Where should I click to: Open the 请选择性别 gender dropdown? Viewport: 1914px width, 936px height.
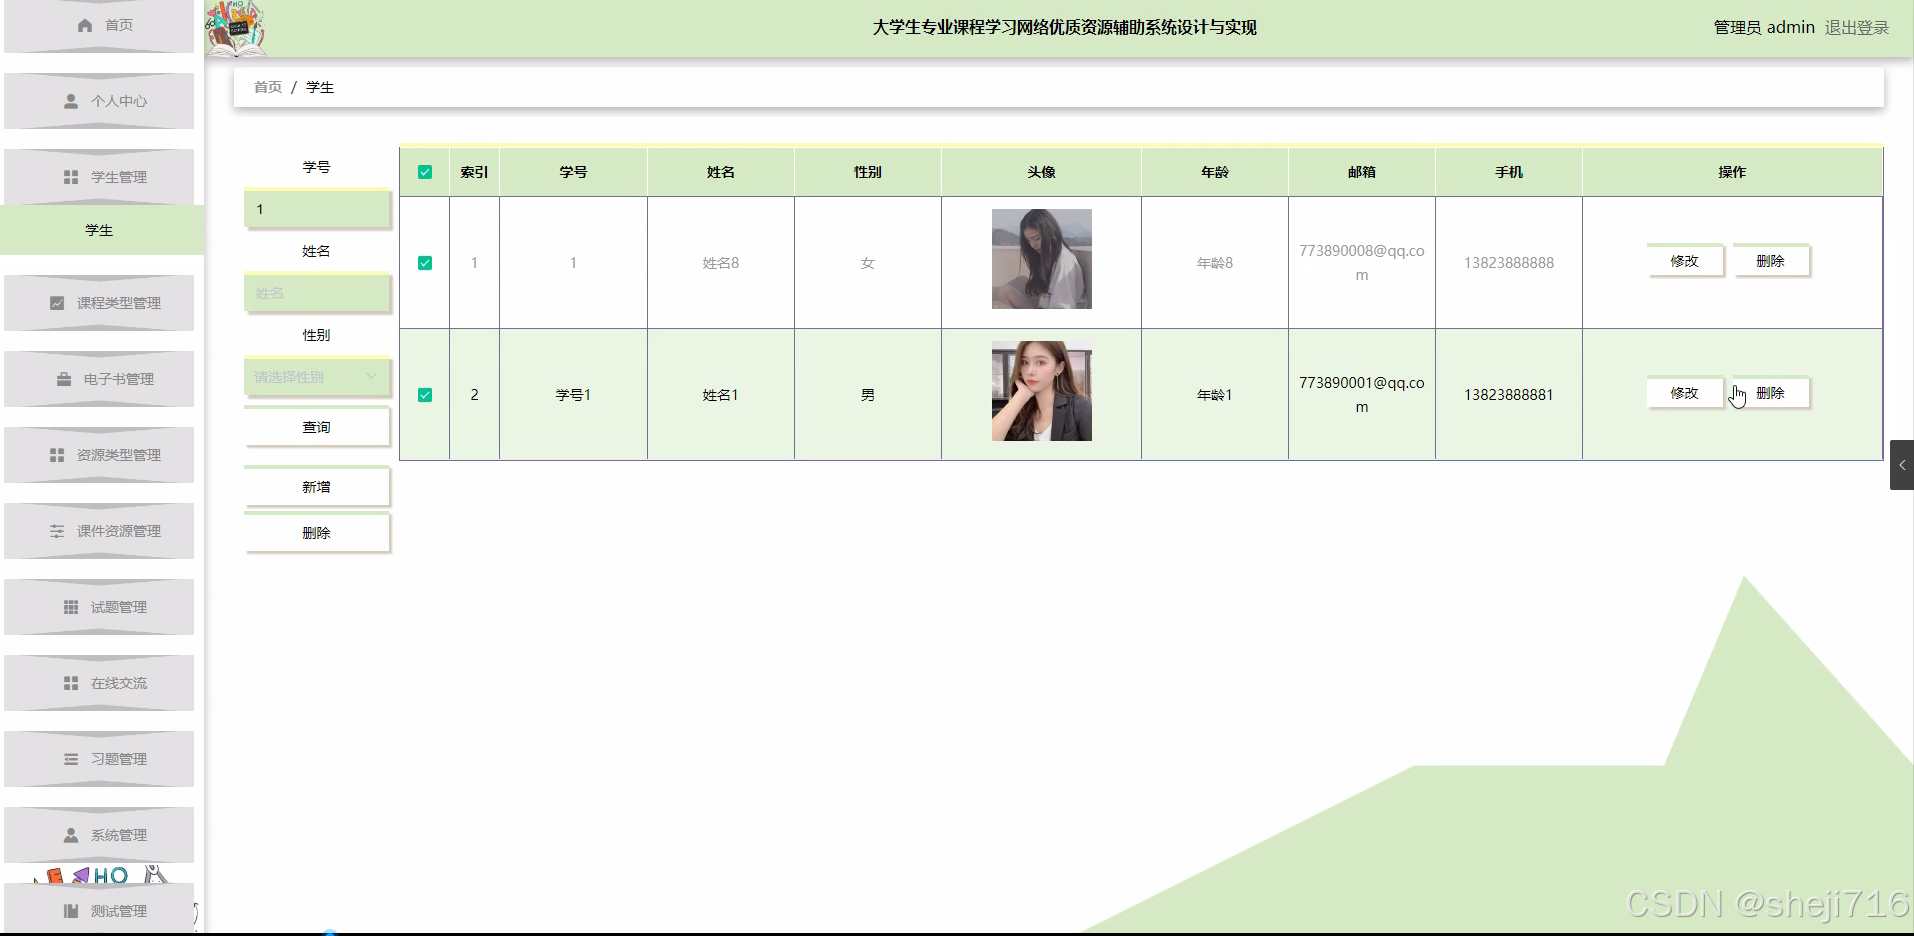pos(316,377)
